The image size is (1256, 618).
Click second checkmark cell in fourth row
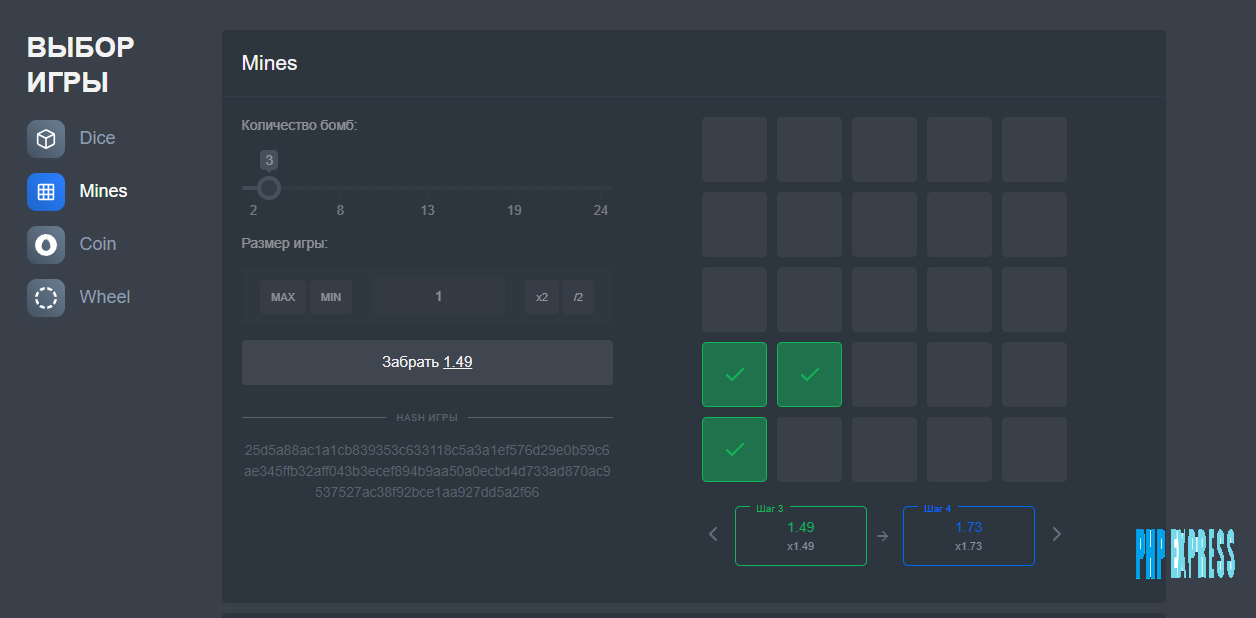[x=809, y=375]
